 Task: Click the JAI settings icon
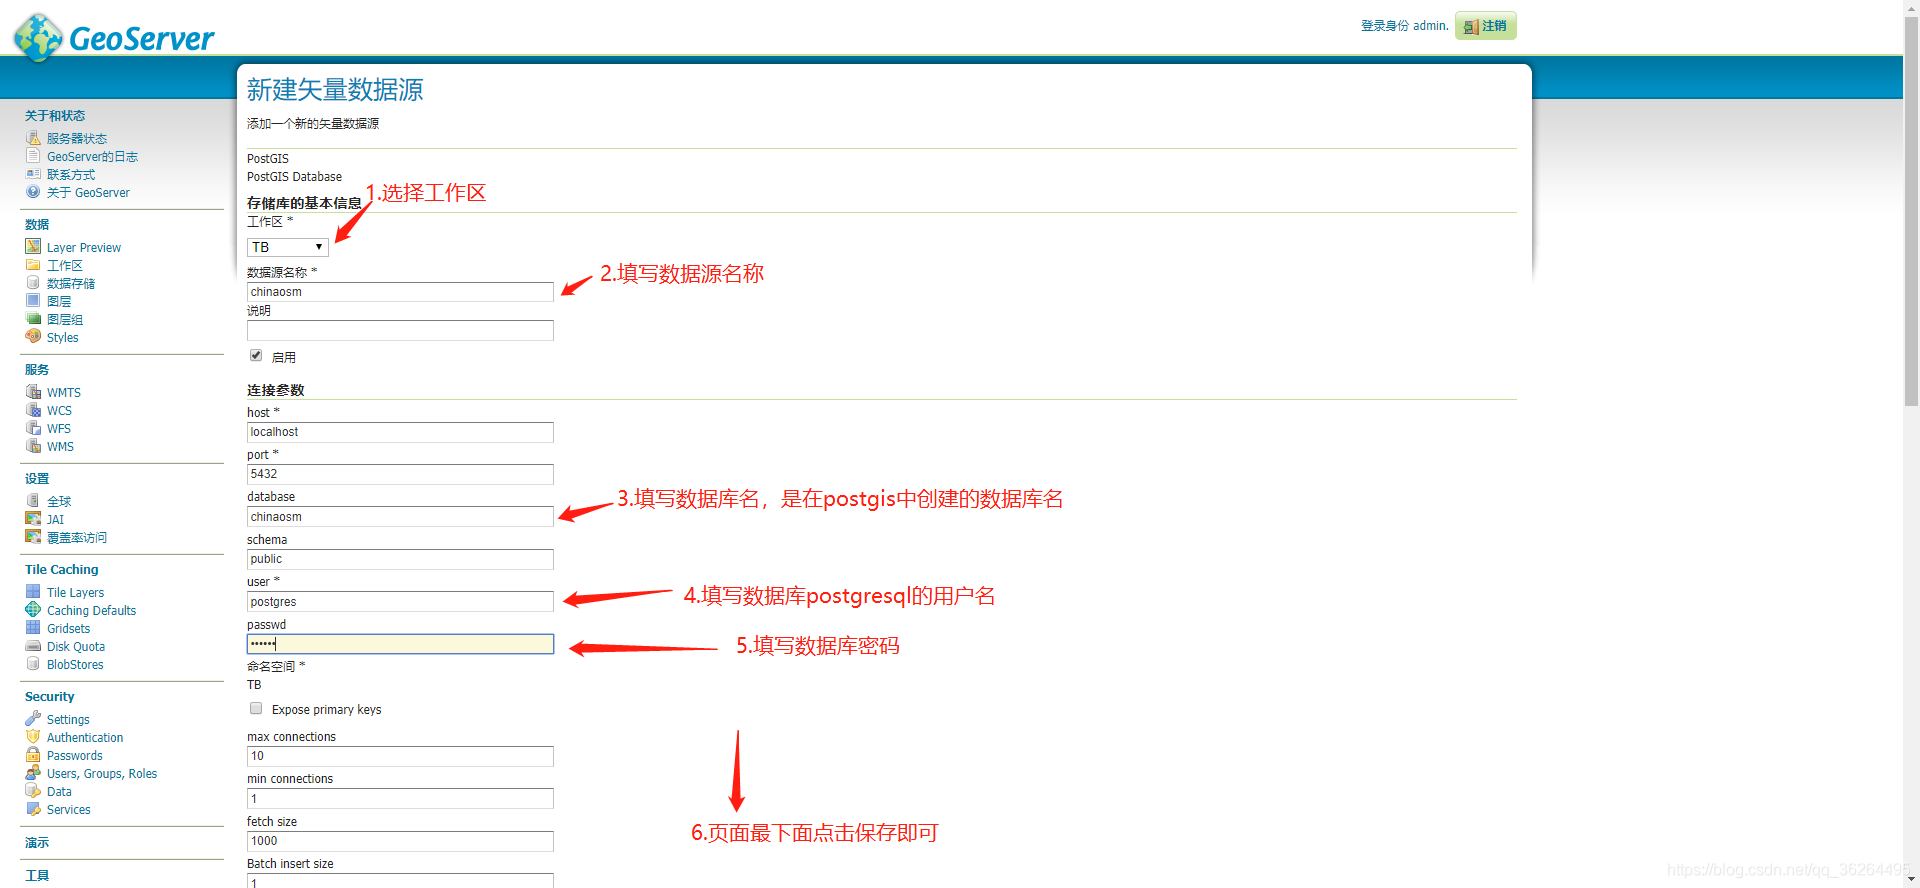pos(33,519)
